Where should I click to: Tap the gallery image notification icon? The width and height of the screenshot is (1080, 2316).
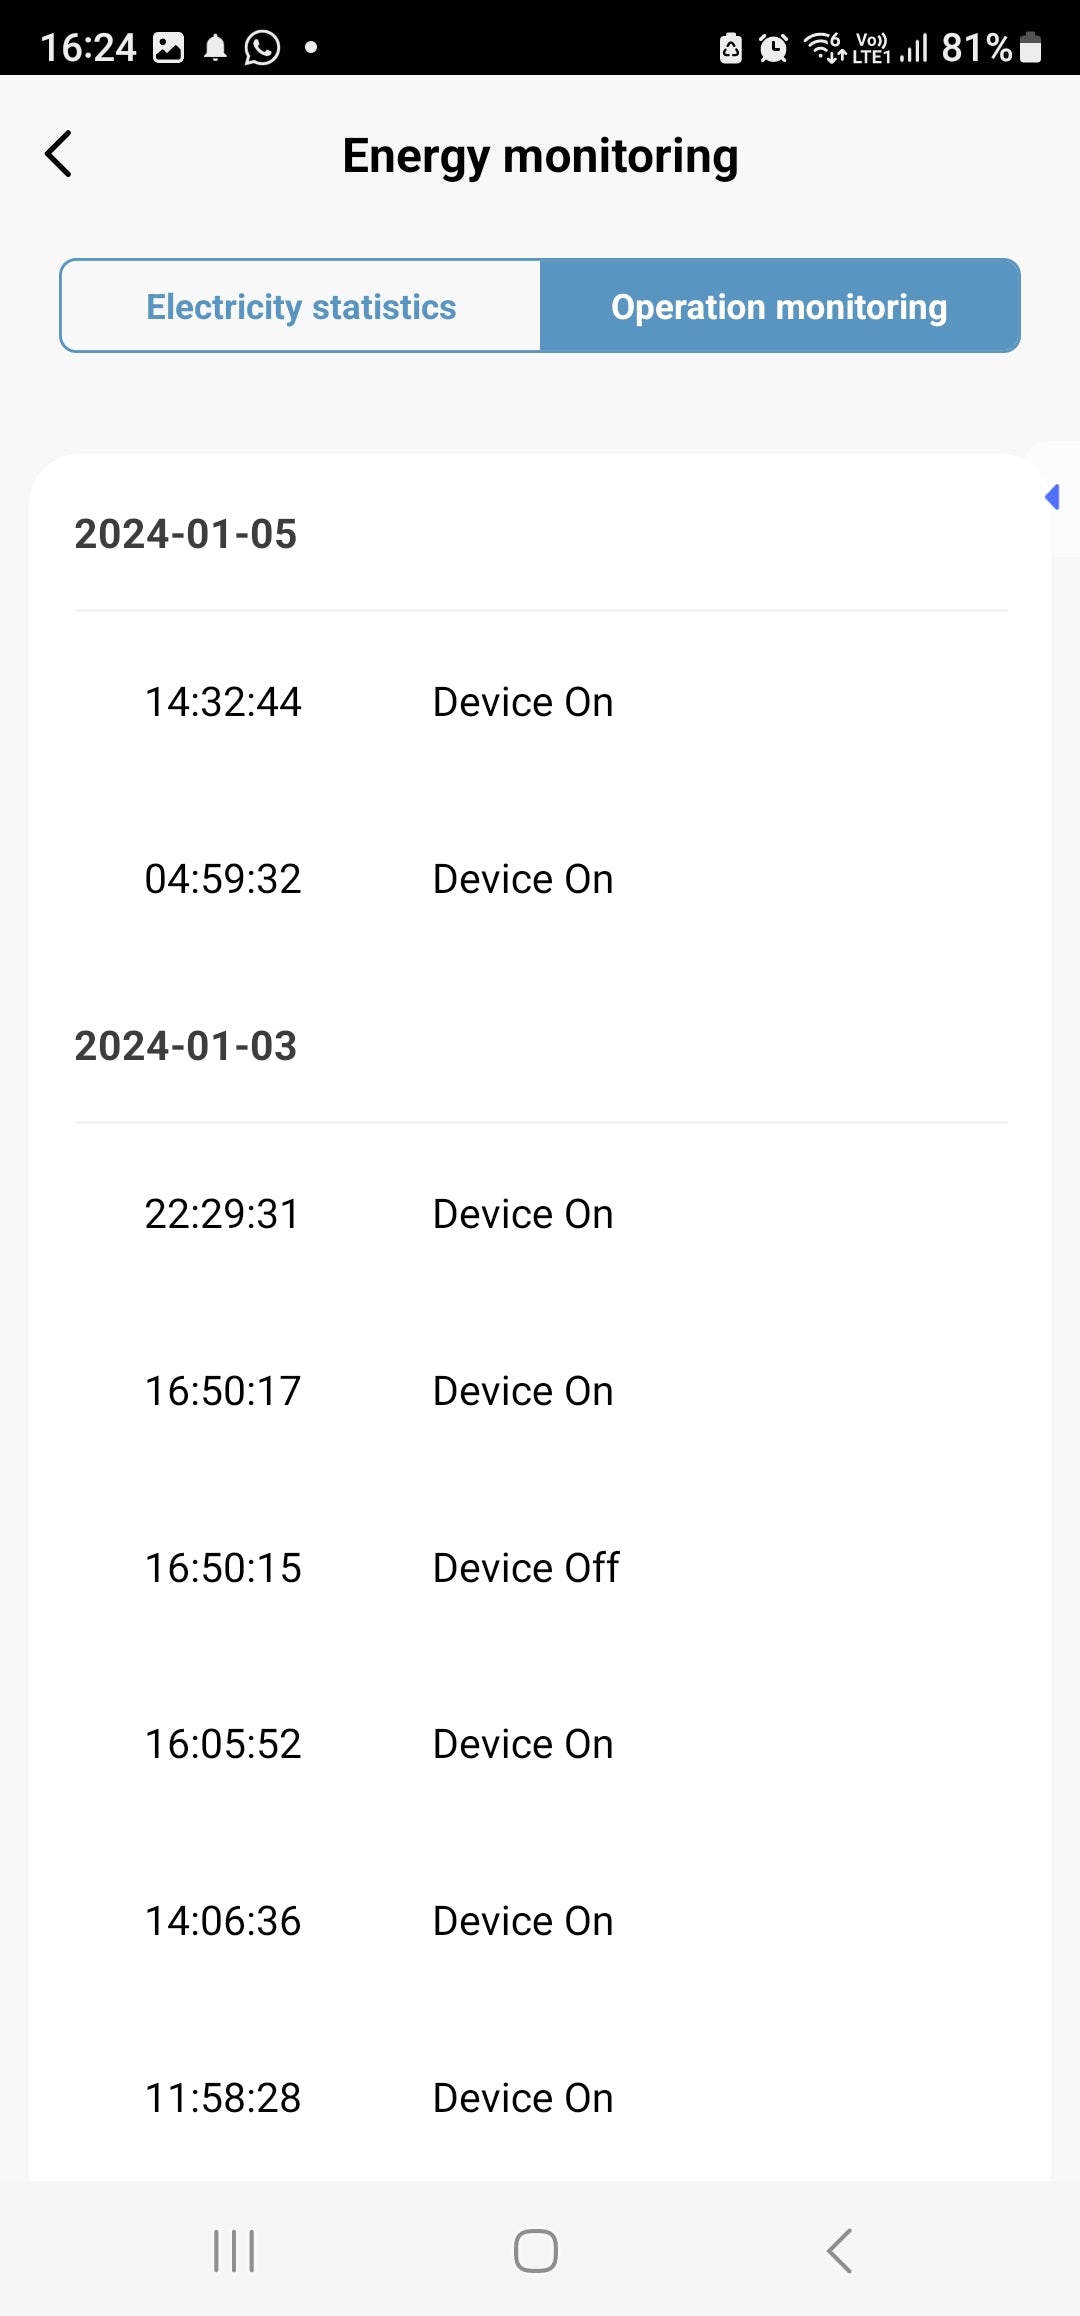point(168,47)
